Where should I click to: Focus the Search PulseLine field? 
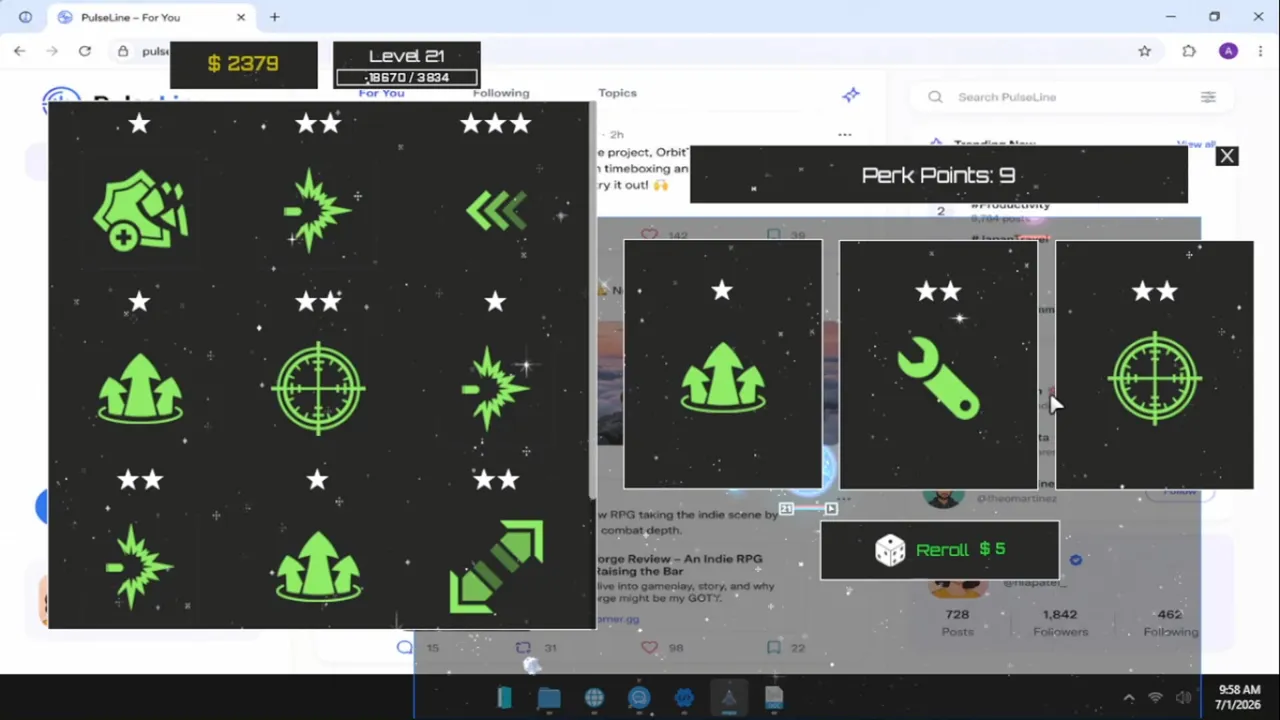(1070, 97)
